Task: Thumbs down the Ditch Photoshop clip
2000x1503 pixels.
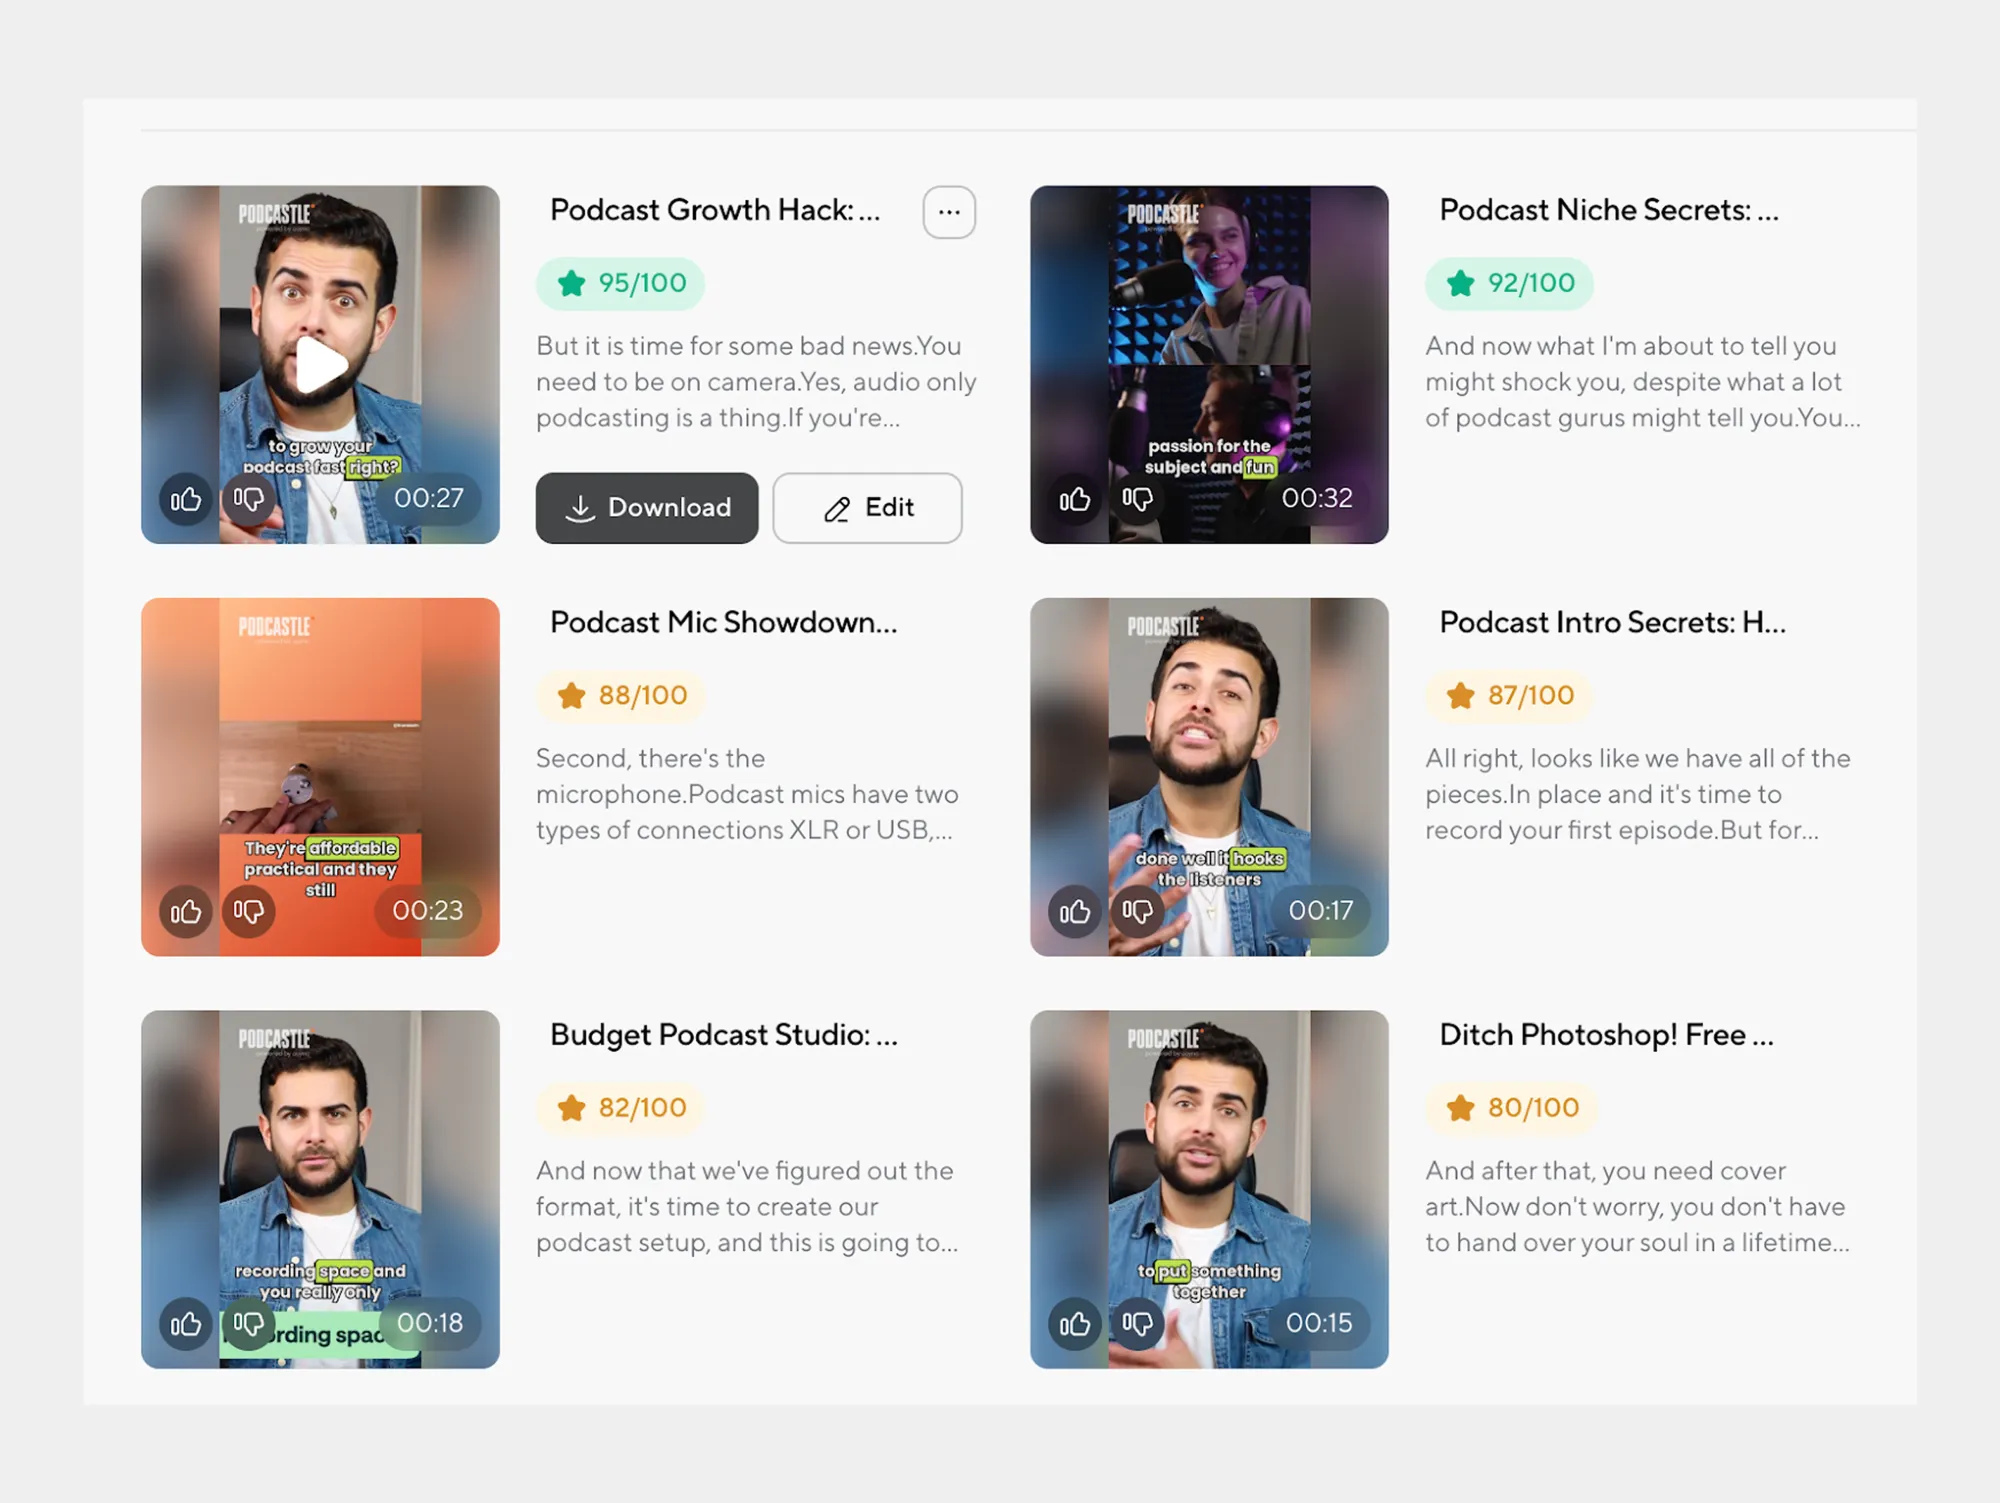Action: pos(1138,1324)
